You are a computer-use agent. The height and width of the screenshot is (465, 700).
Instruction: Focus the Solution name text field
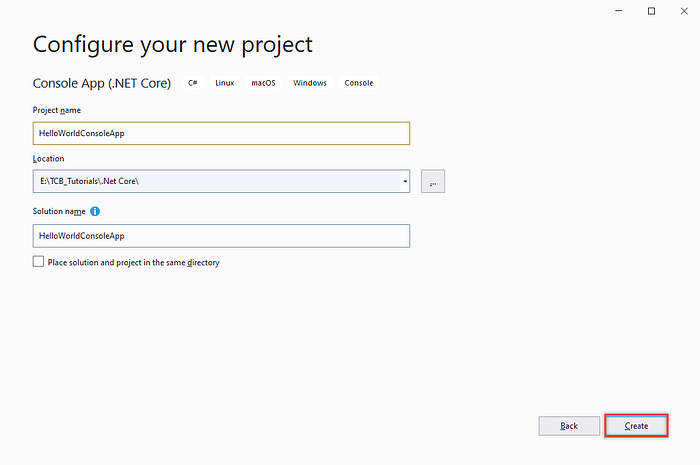click(221, 236)
